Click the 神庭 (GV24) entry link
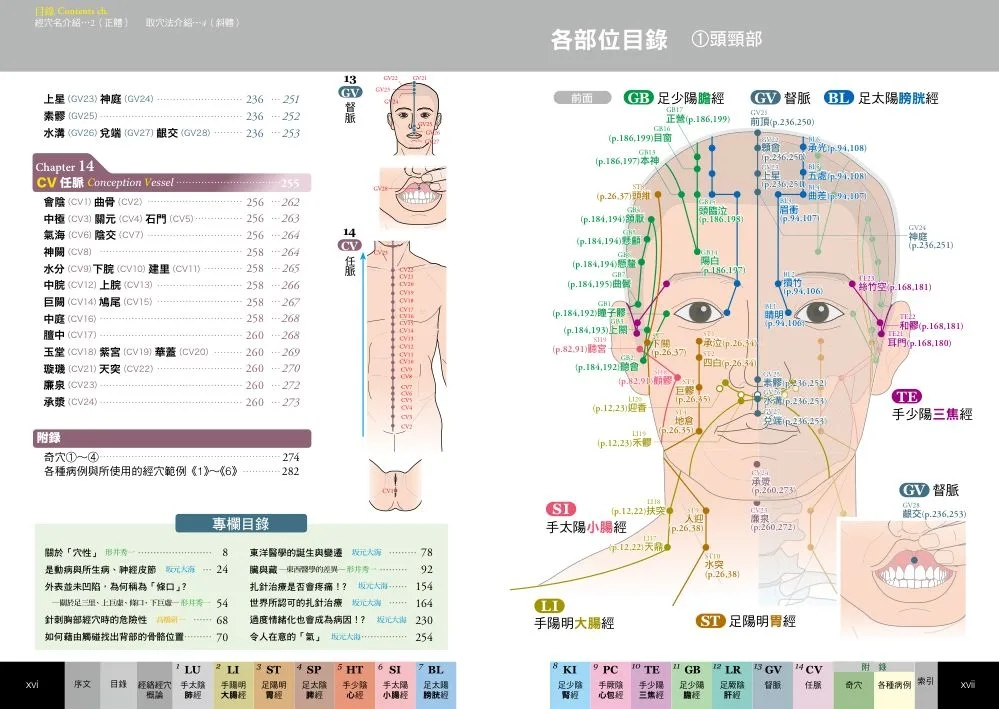Image resolution: width=999 pixels, height=709 pixels. (112, 99)
